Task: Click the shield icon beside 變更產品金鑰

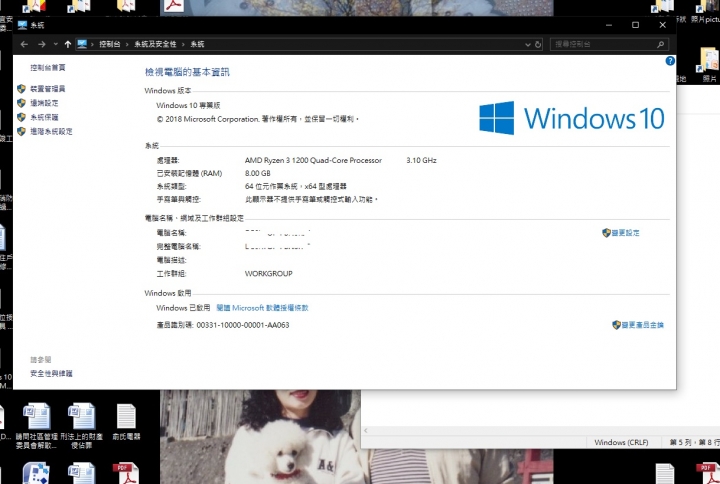Action: (x=616, y=325)
